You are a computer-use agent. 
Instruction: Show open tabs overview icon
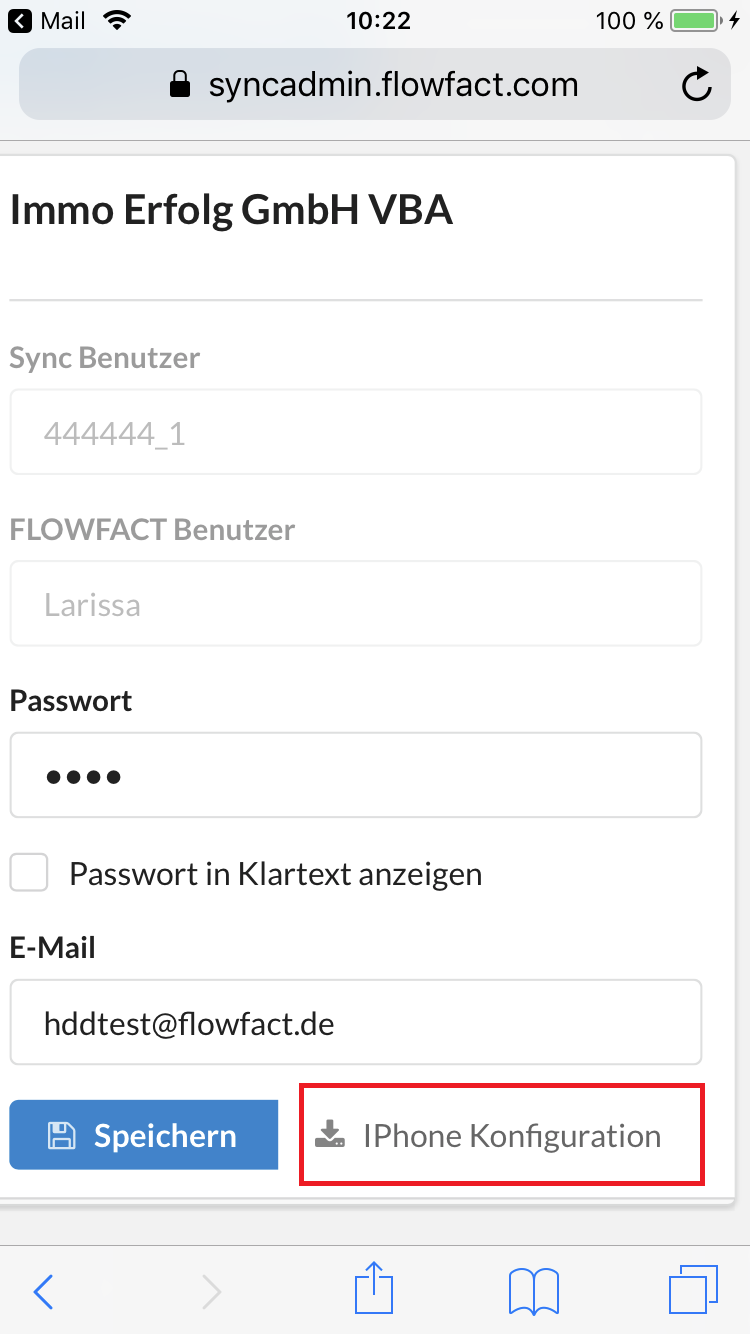tap(693, 1290)
